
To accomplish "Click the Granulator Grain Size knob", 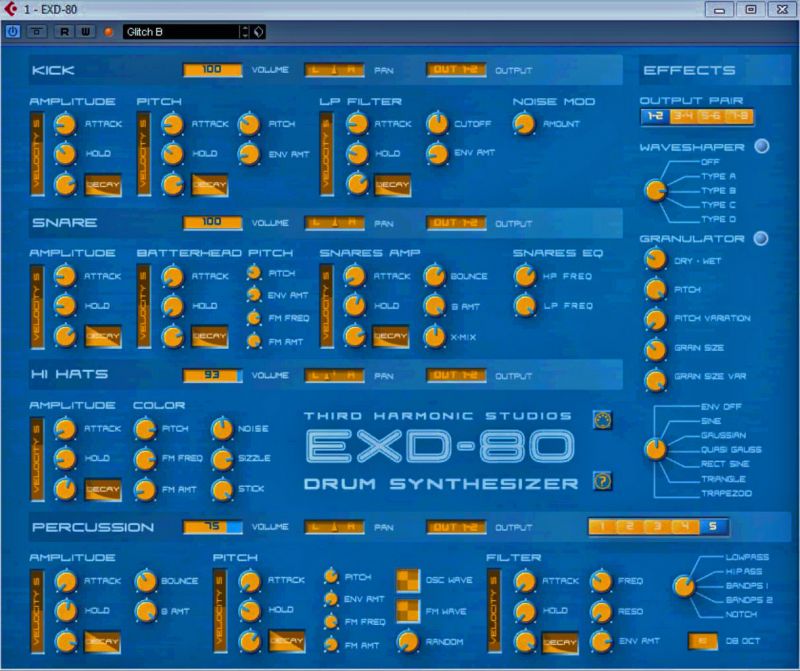I will tap(656, 350).
